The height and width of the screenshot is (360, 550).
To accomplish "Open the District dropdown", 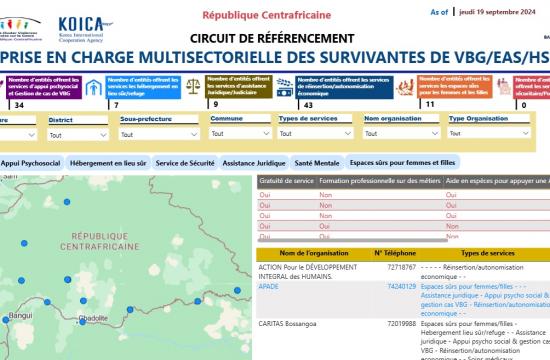I will coord(78,135).
